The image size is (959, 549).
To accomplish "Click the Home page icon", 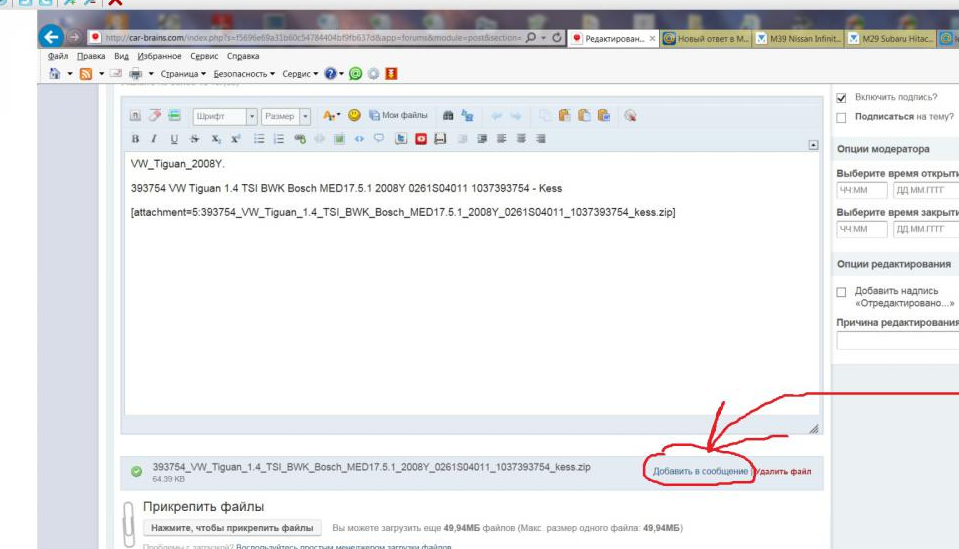I will click(54, 73).
